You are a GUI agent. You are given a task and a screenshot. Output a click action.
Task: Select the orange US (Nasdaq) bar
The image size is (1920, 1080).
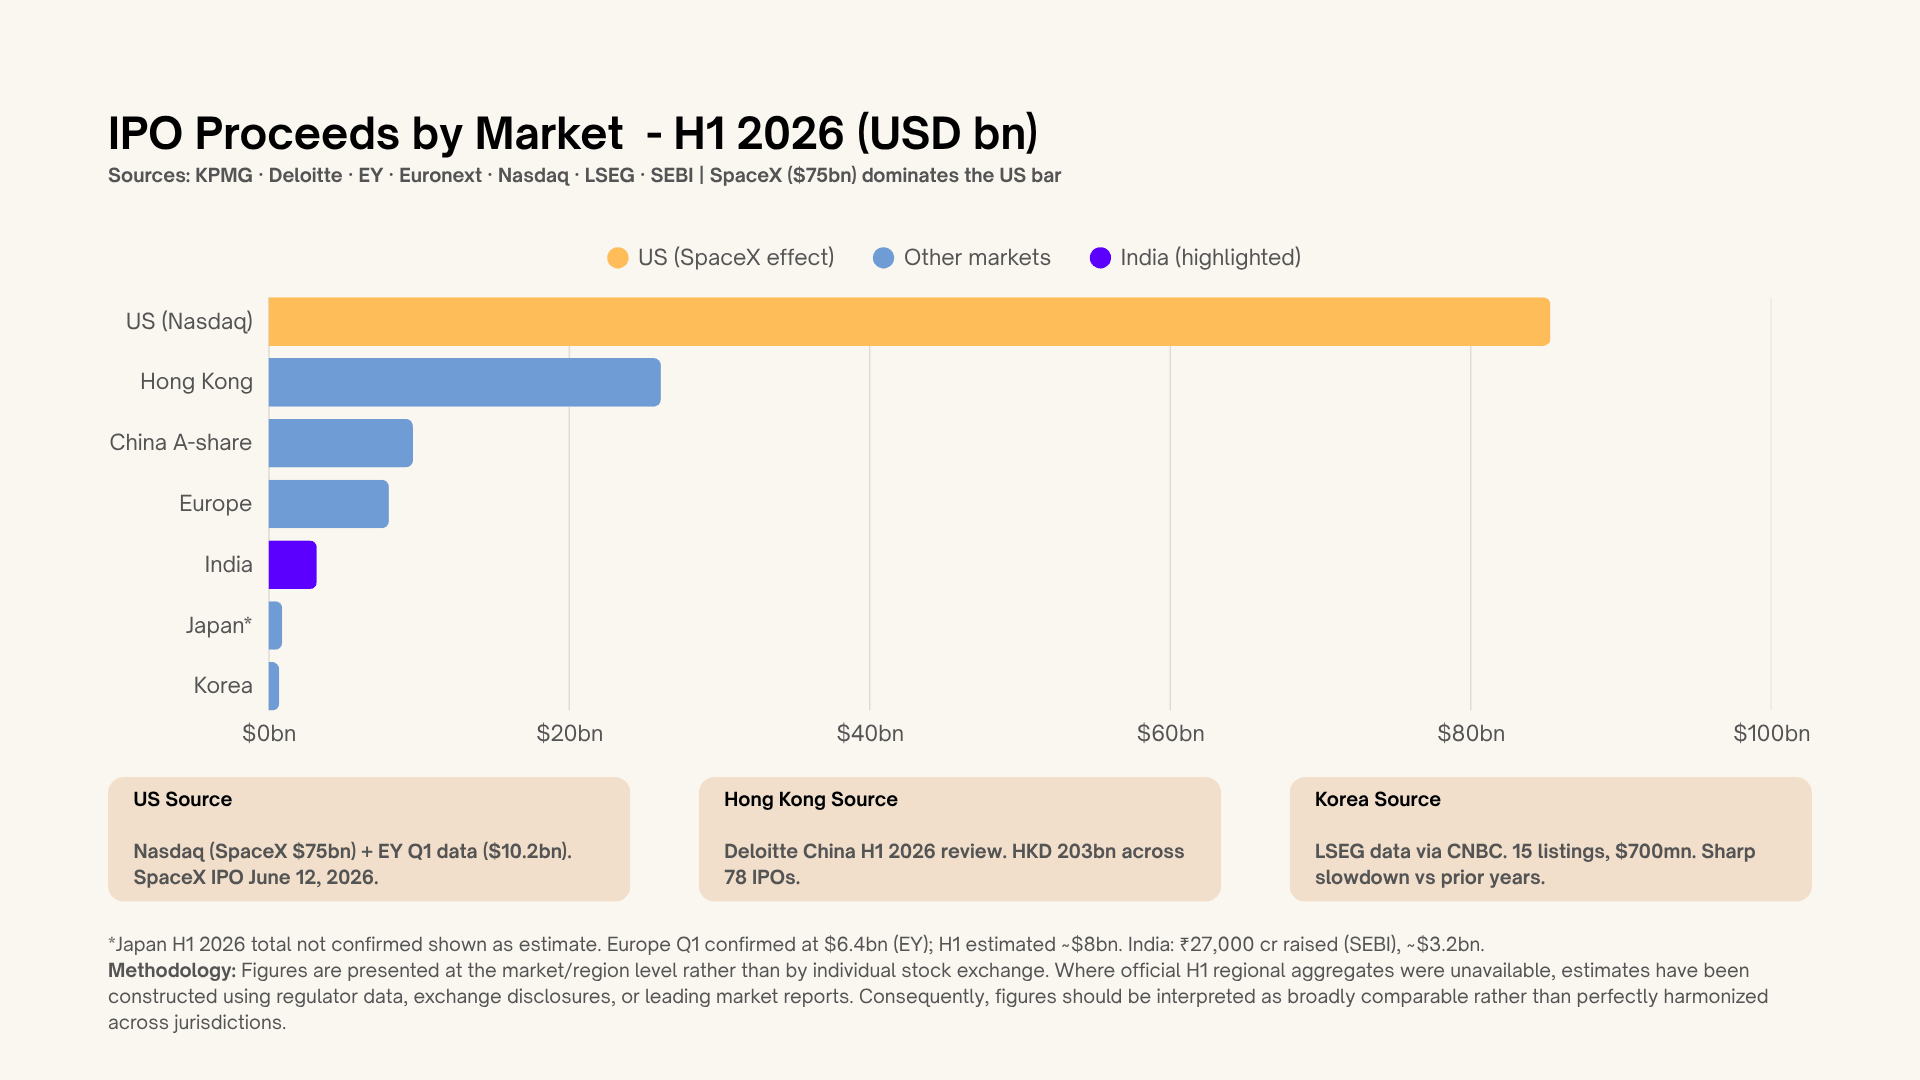click(x=909, y=322)
